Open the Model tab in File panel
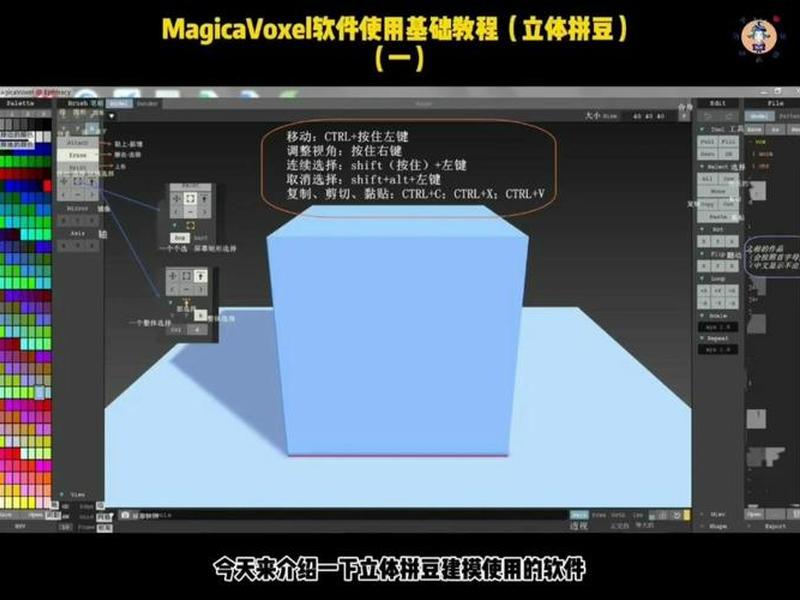 click(759, 116)
